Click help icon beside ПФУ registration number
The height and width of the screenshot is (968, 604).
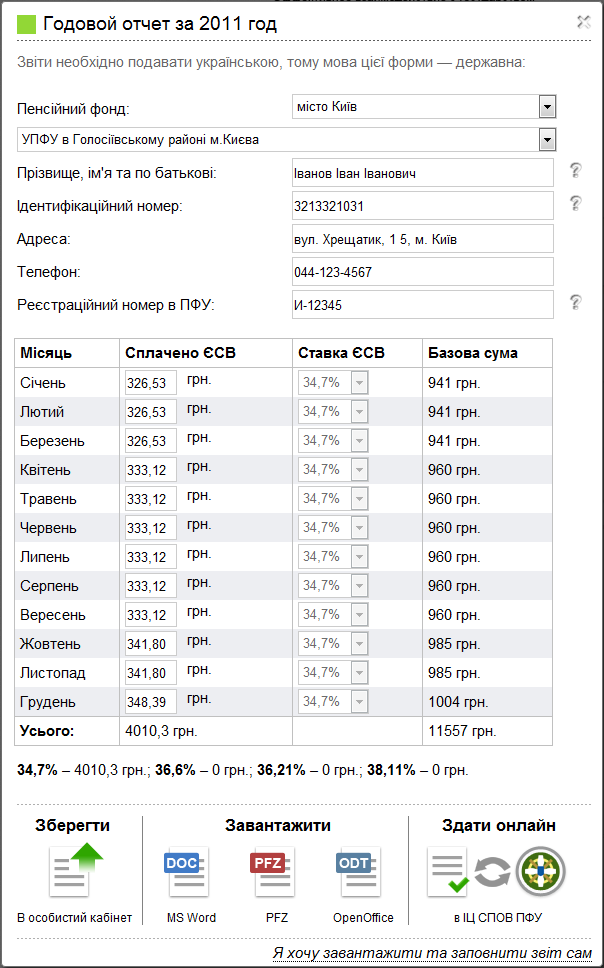575,302
